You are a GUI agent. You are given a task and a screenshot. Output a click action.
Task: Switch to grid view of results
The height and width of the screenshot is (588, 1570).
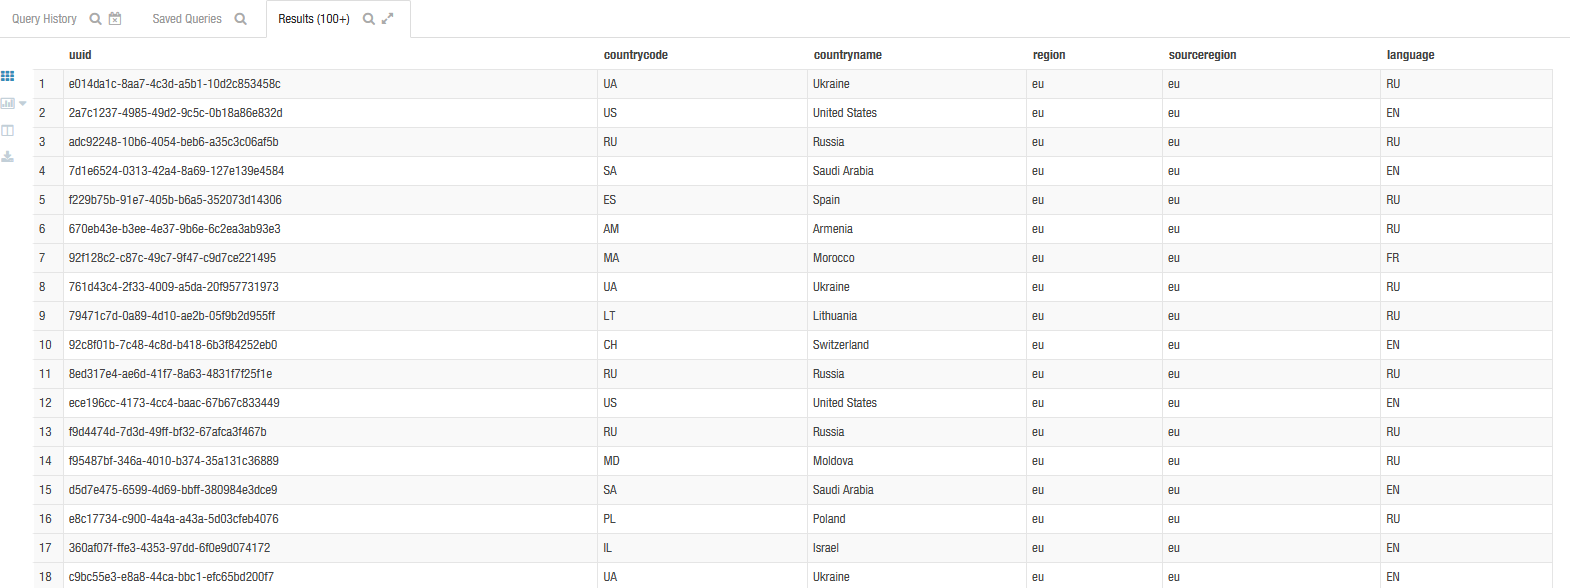(x=8, y=76)
